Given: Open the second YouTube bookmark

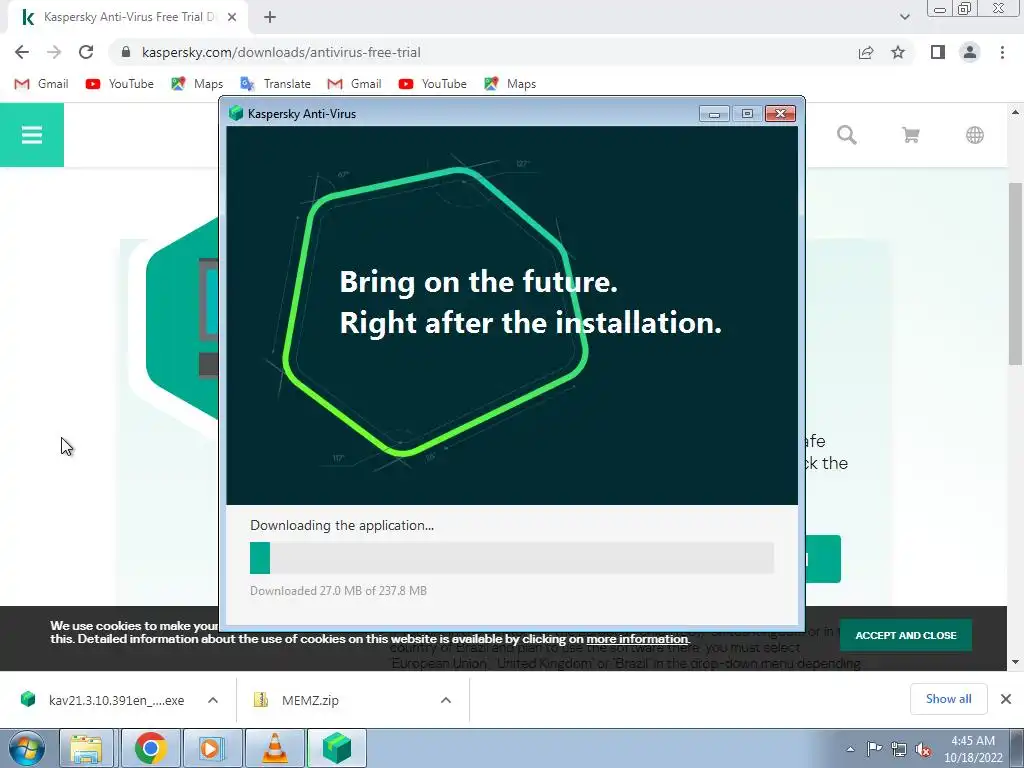Looking at the screenshot, I should pos(432,84).
